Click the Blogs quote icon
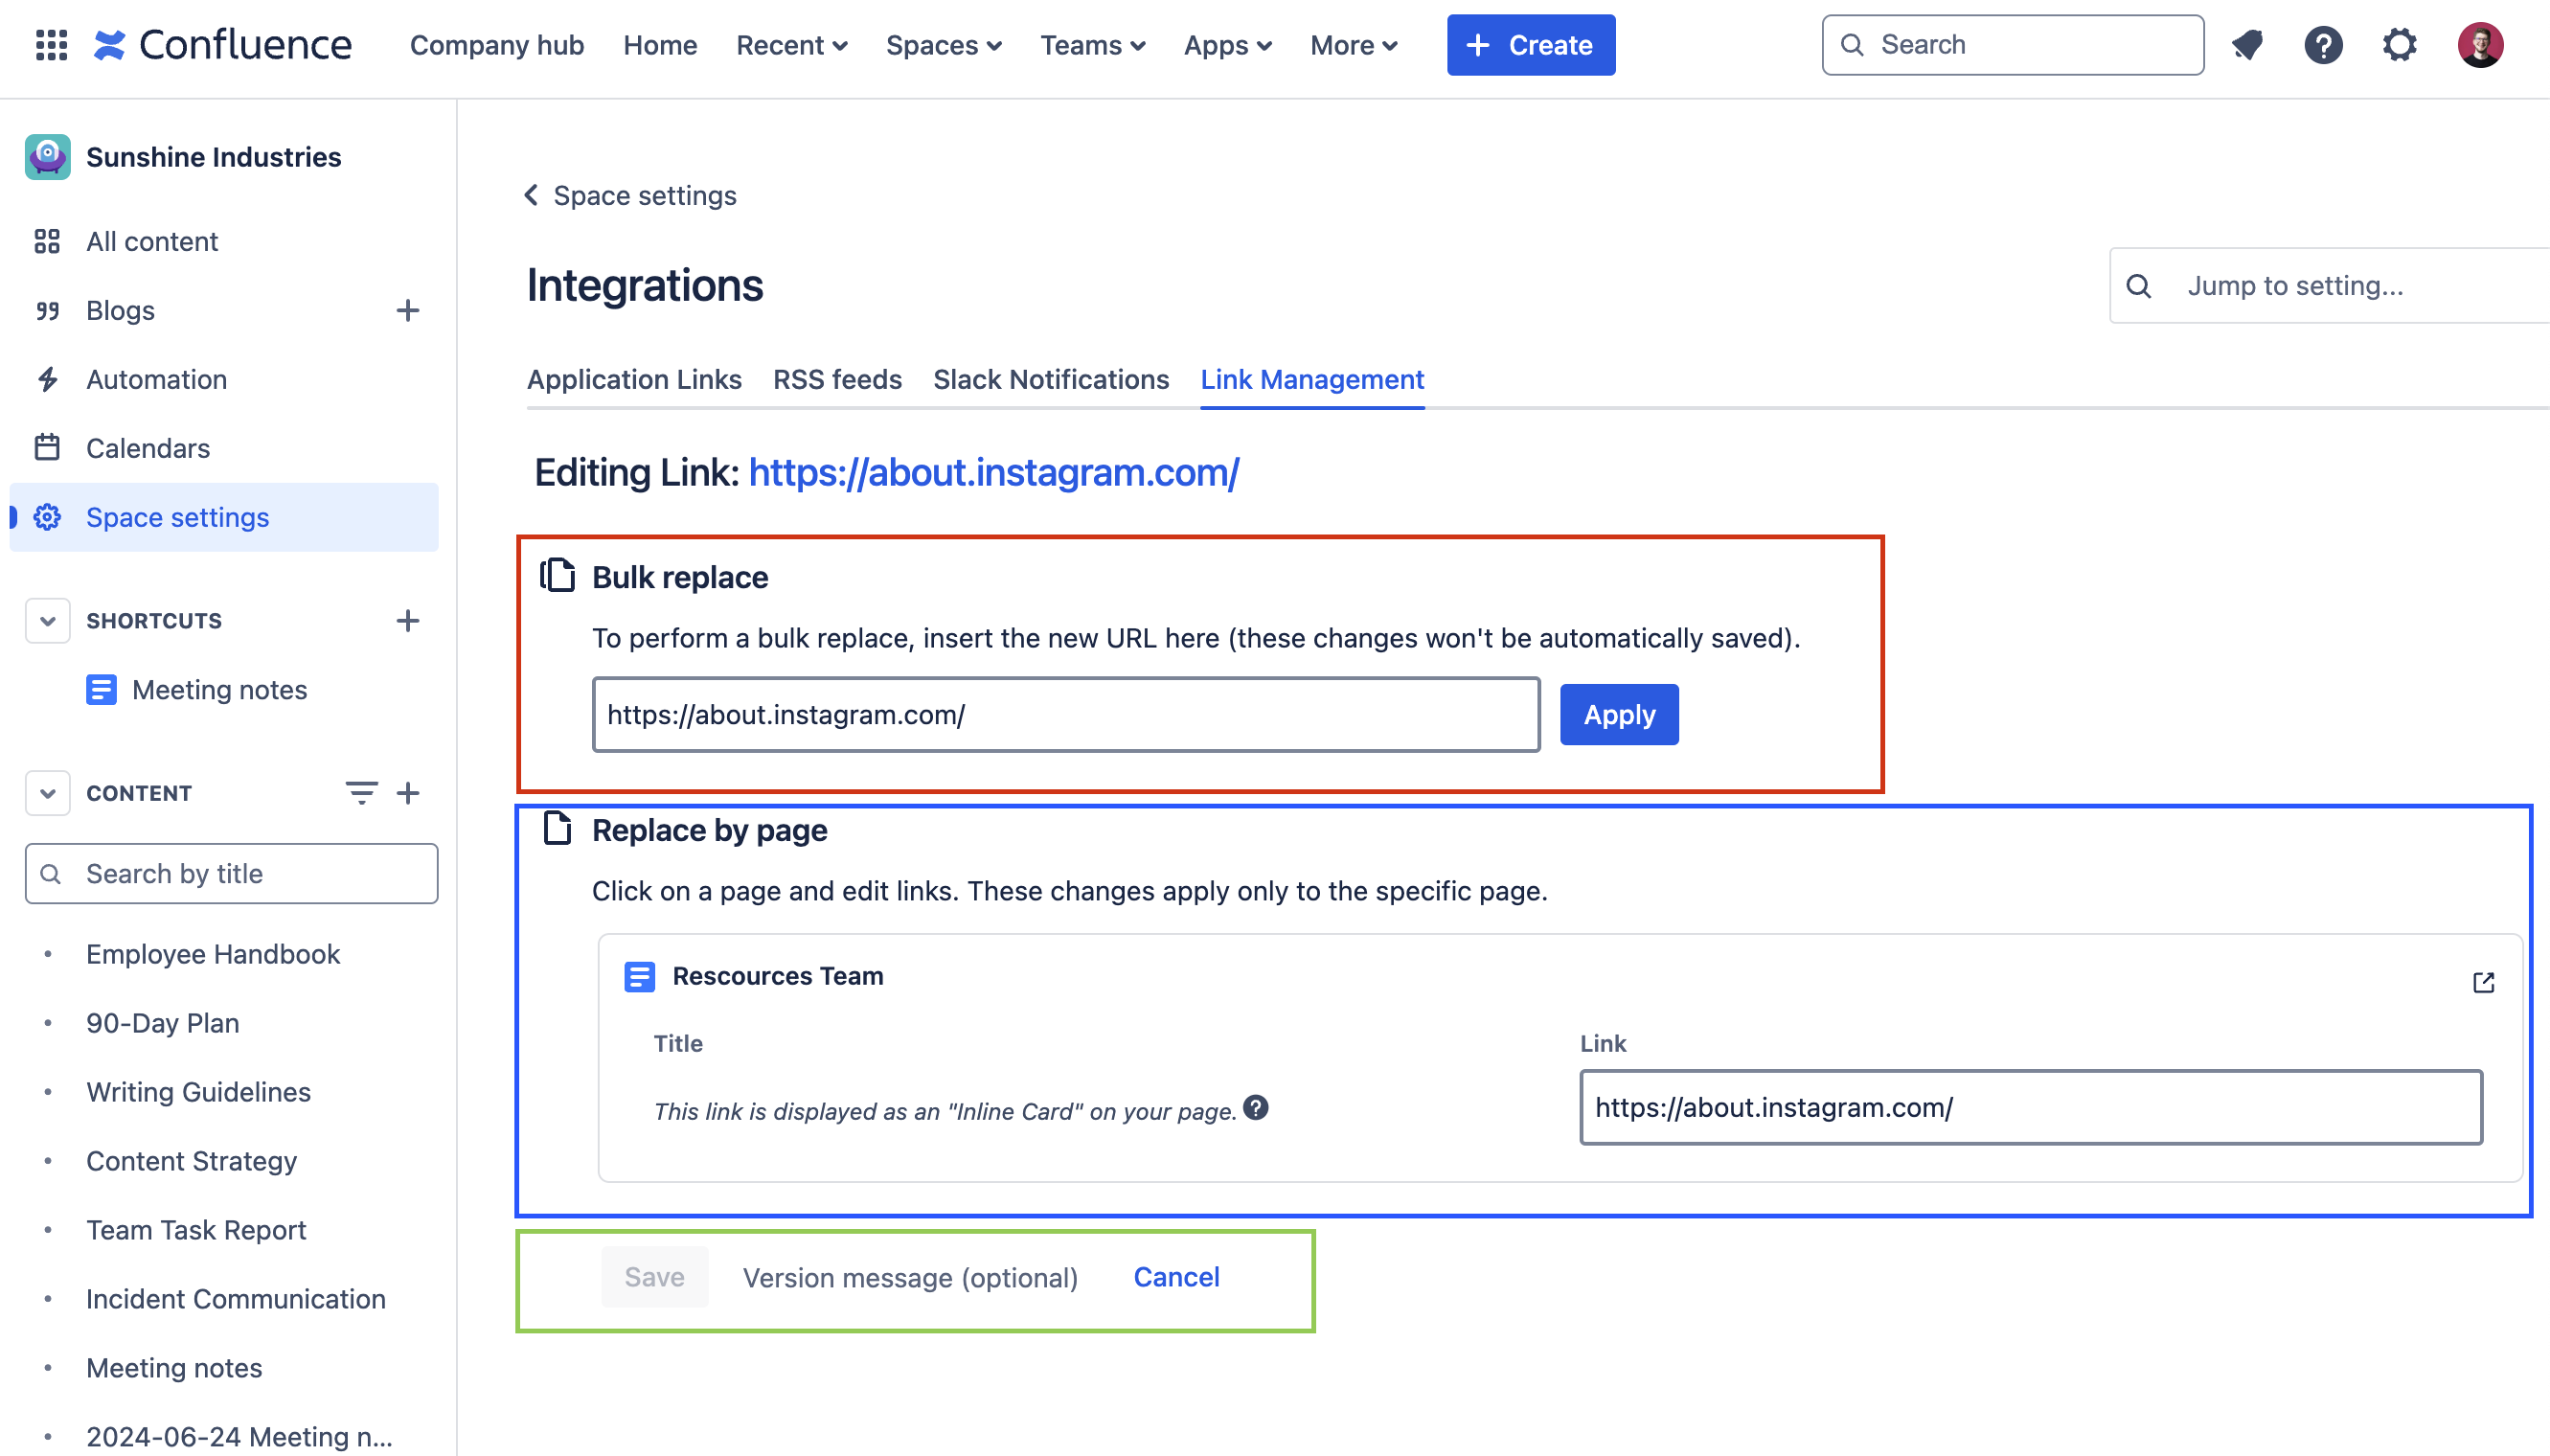 (x=47, y=311)
